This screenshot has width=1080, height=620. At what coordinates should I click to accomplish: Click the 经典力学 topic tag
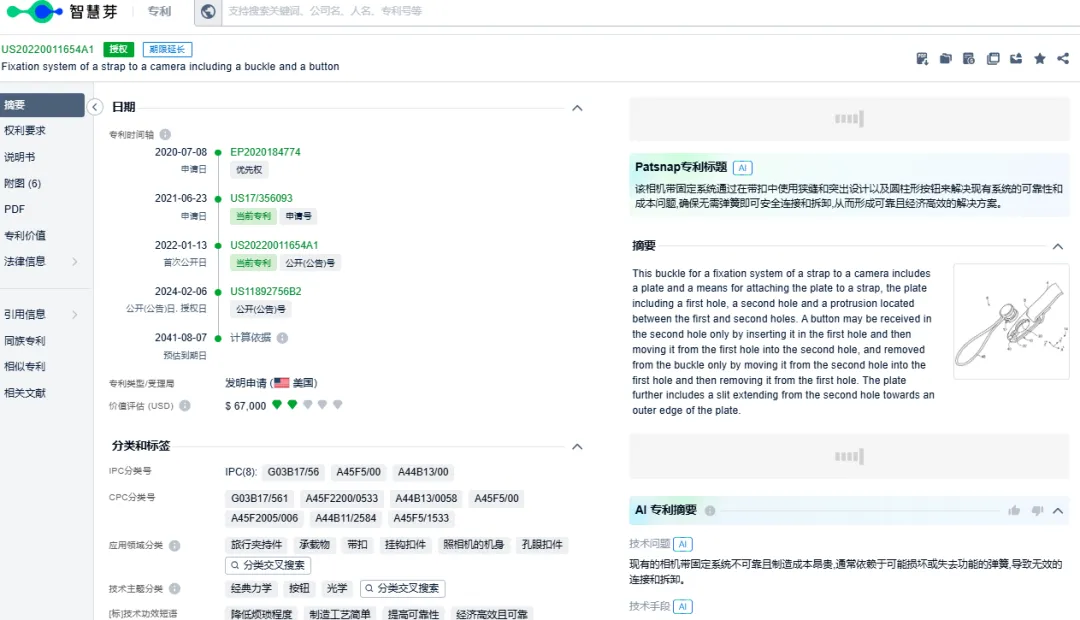click(251, 589)
